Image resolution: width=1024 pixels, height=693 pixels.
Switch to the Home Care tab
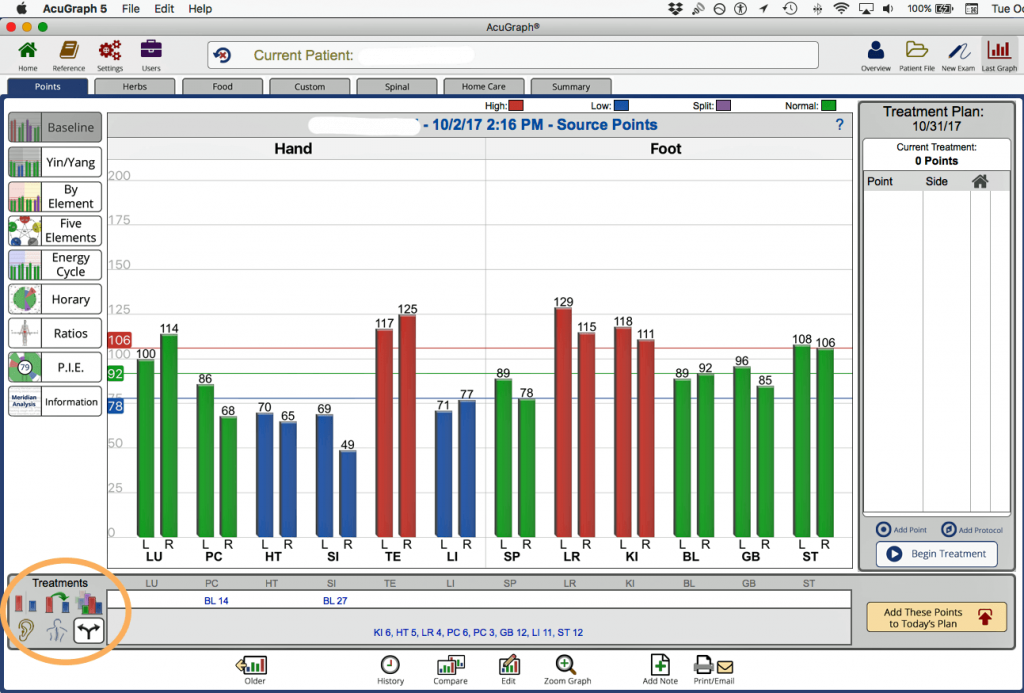[484, 87]
